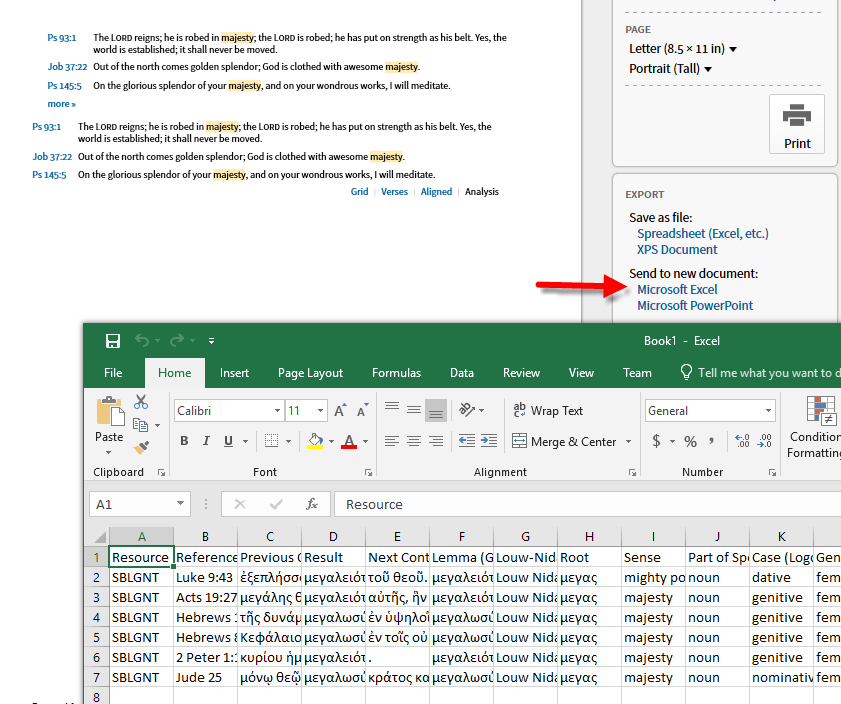Select the Format Painter brush
This screenshot has height=704, width=841.
coord(141,447)
